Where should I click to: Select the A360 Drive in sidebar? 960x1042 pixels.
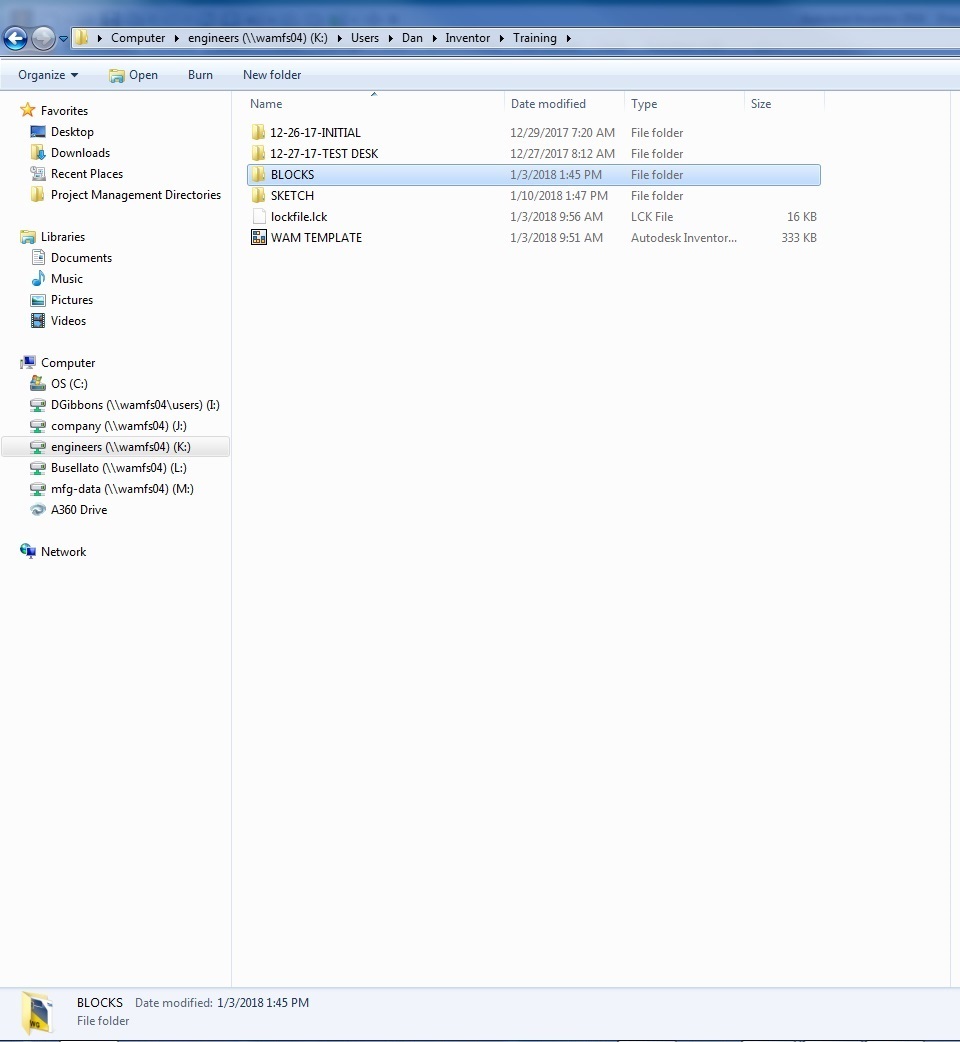pos(77,510)
